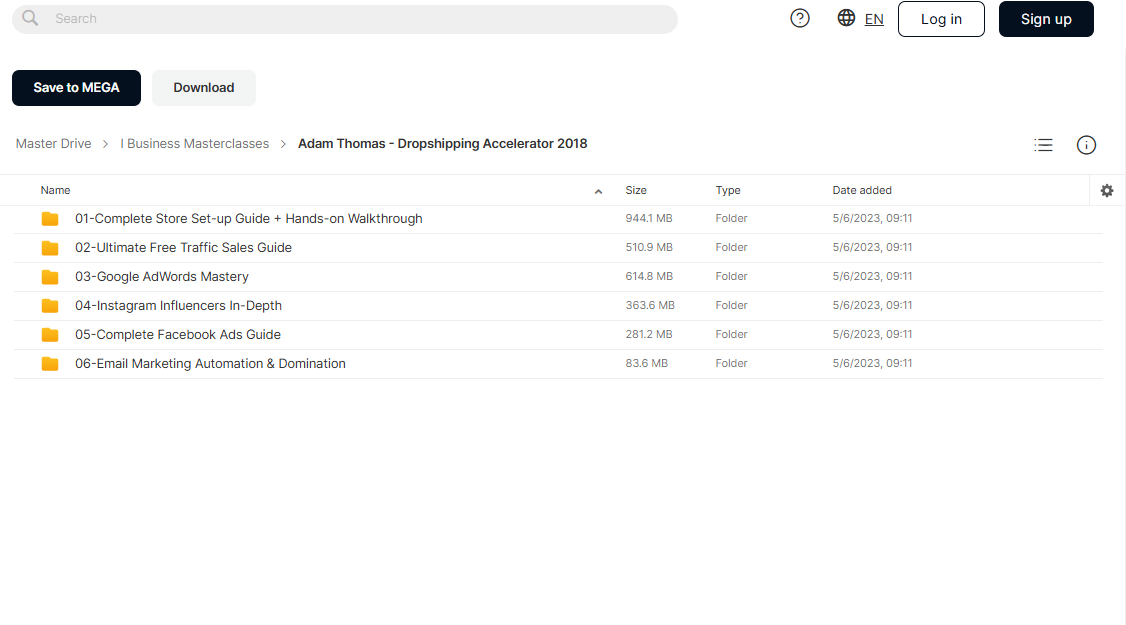Click the Log in button
Image resolution: width=1126 pixels, height=625 pixels.
pyautogui.click(x=941, y=19)
